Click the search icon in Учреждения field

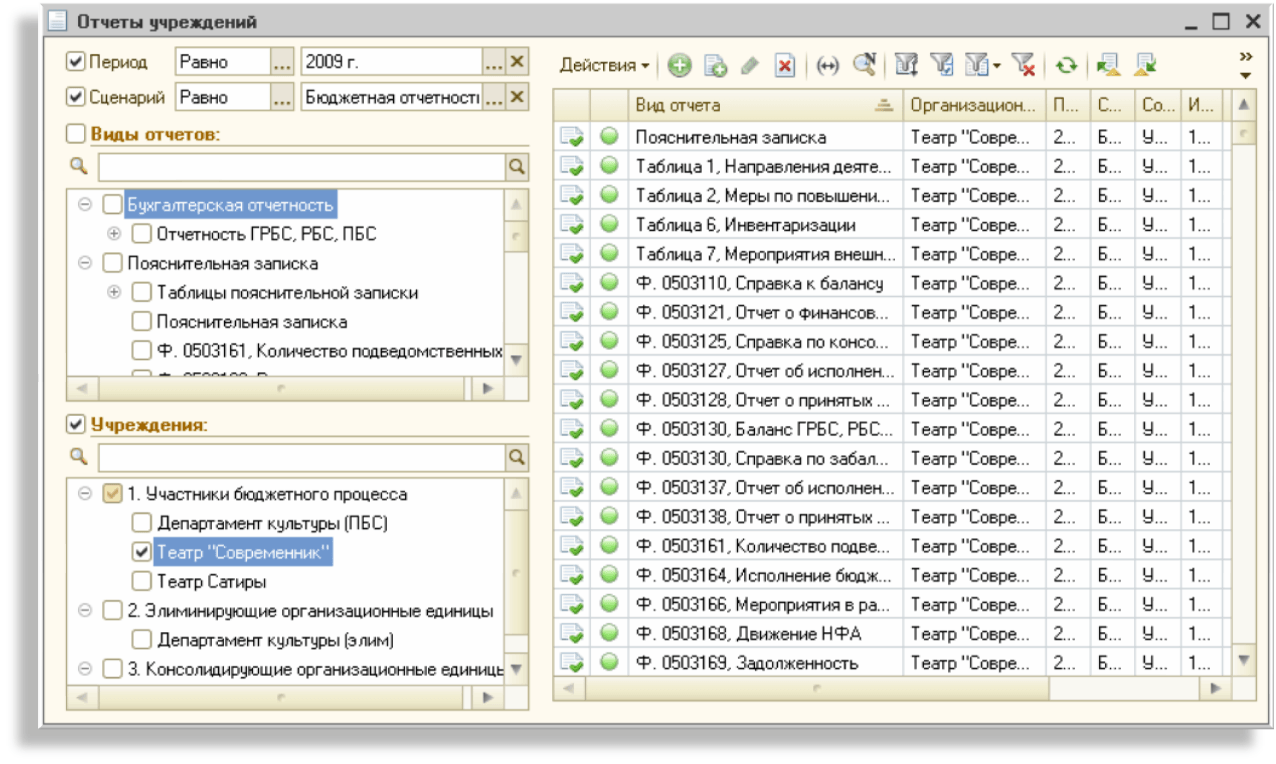point(516,457)
